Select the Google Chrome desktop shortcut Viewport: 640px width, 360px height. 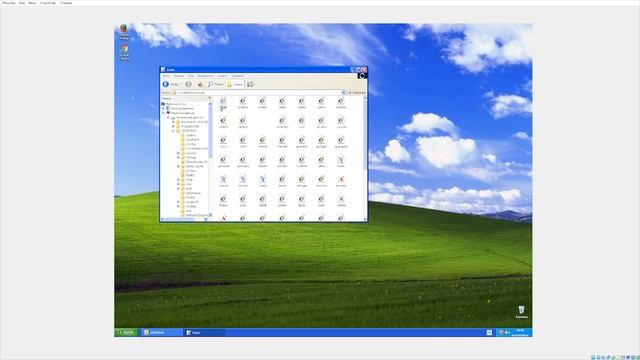point(124,52)
